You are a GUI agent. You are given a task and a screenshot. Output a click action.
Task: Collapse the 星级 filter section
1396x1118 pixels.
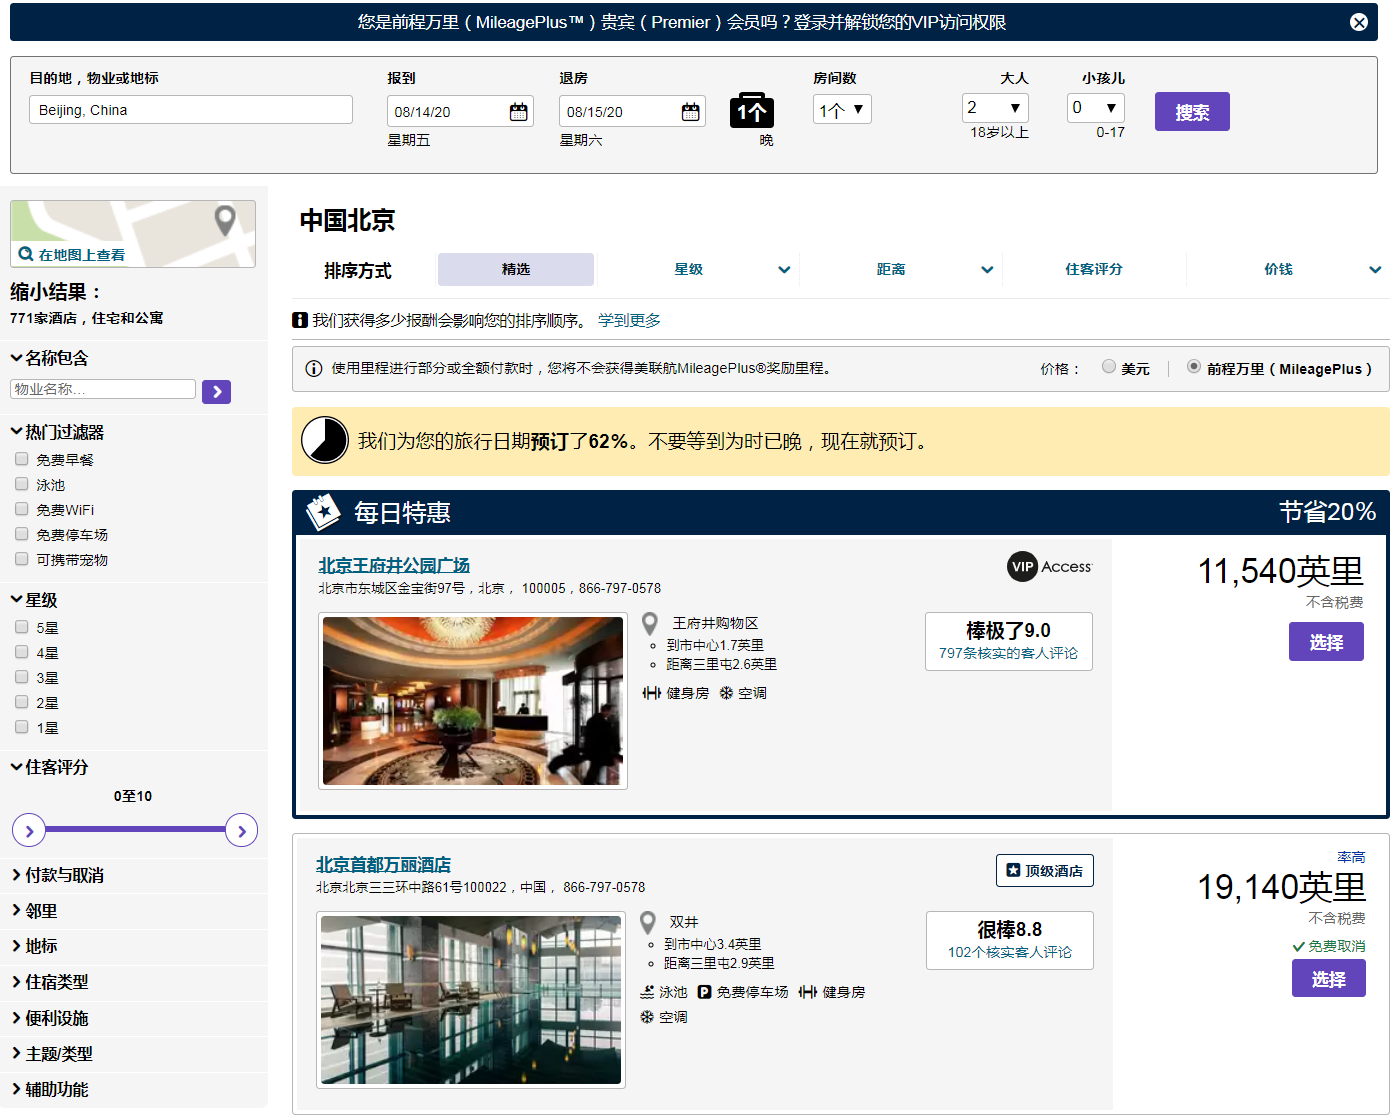[35, 600]
